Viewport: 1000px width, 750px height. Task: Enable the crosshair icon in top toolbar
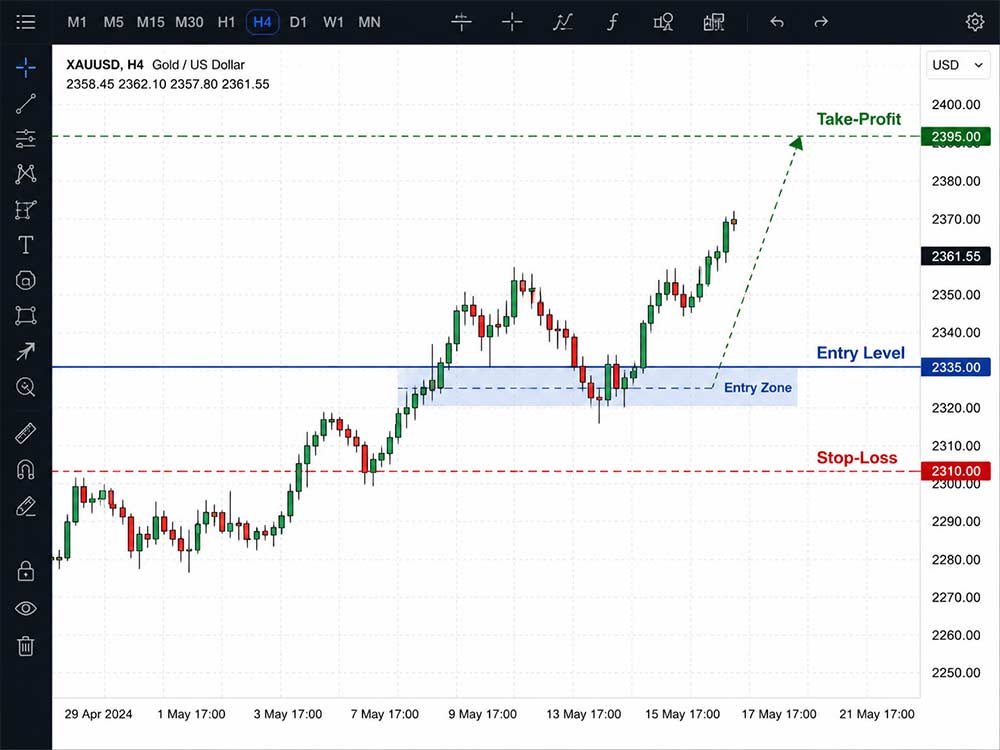[512, 22]
